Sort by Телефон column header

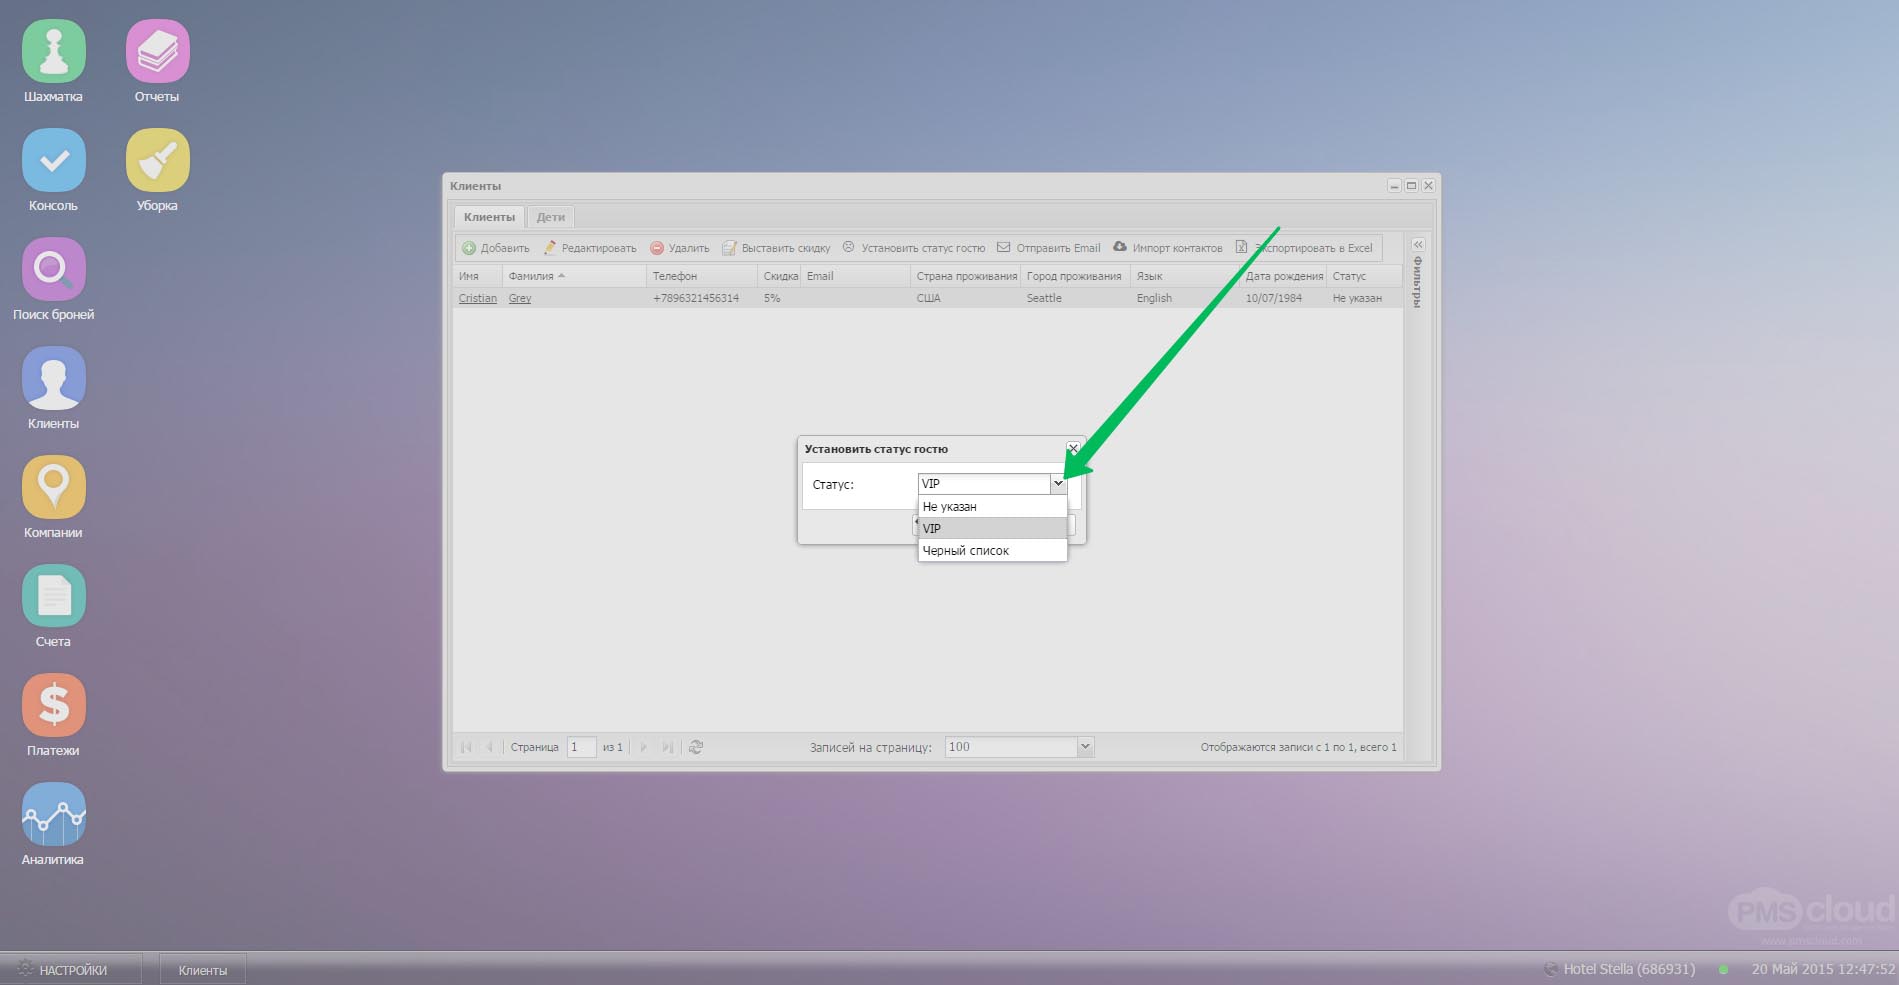(x=702, y=276)
